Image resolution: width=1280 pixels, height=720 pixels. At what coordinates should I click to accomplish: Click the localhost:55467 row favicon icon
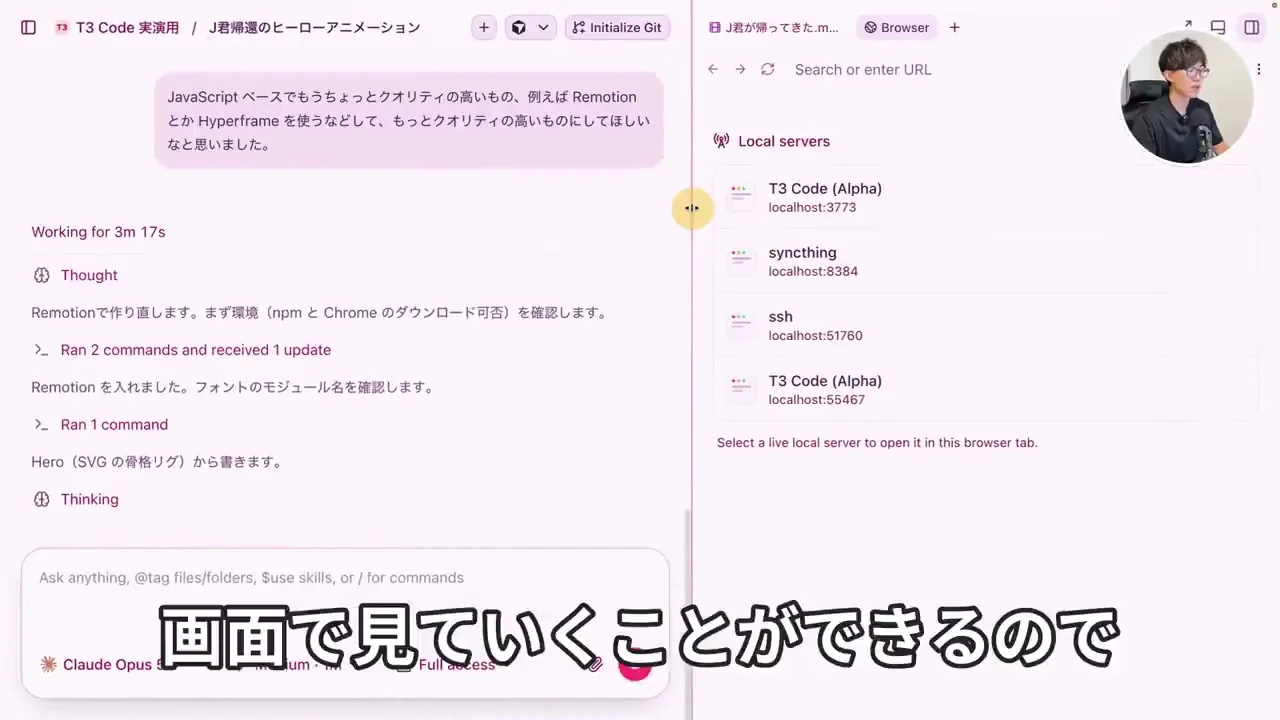(740, 389)
